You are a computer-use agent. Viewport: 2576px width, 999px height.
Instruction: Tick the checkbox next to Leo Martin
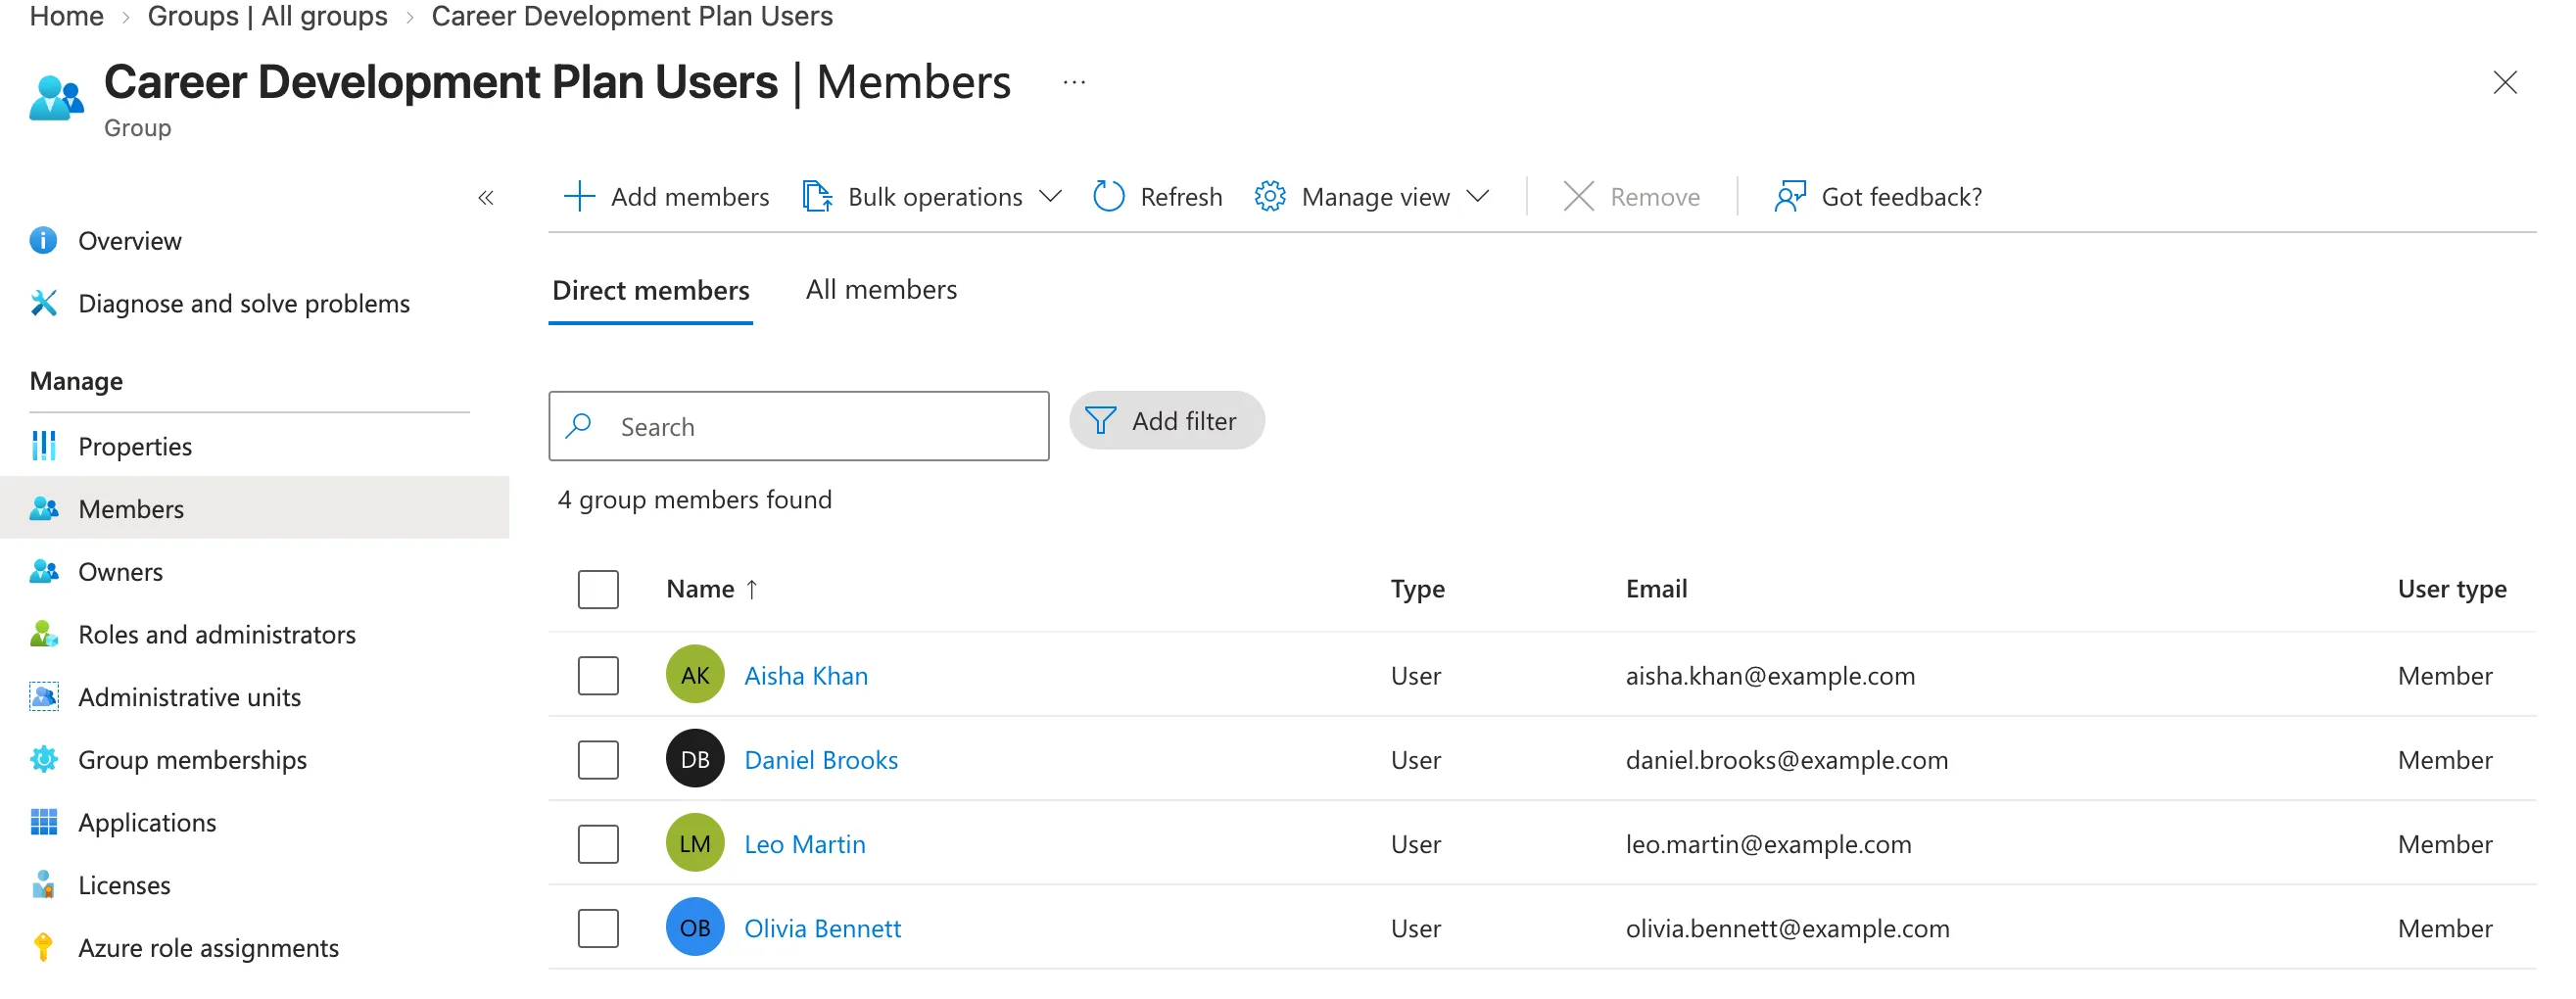[598, 844]
